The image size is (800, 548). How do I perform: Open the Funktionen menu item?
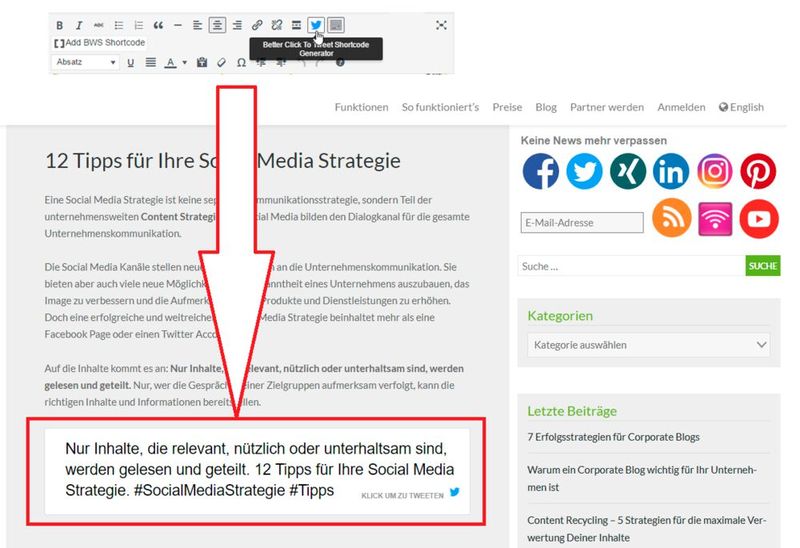(x=361, y=107)
